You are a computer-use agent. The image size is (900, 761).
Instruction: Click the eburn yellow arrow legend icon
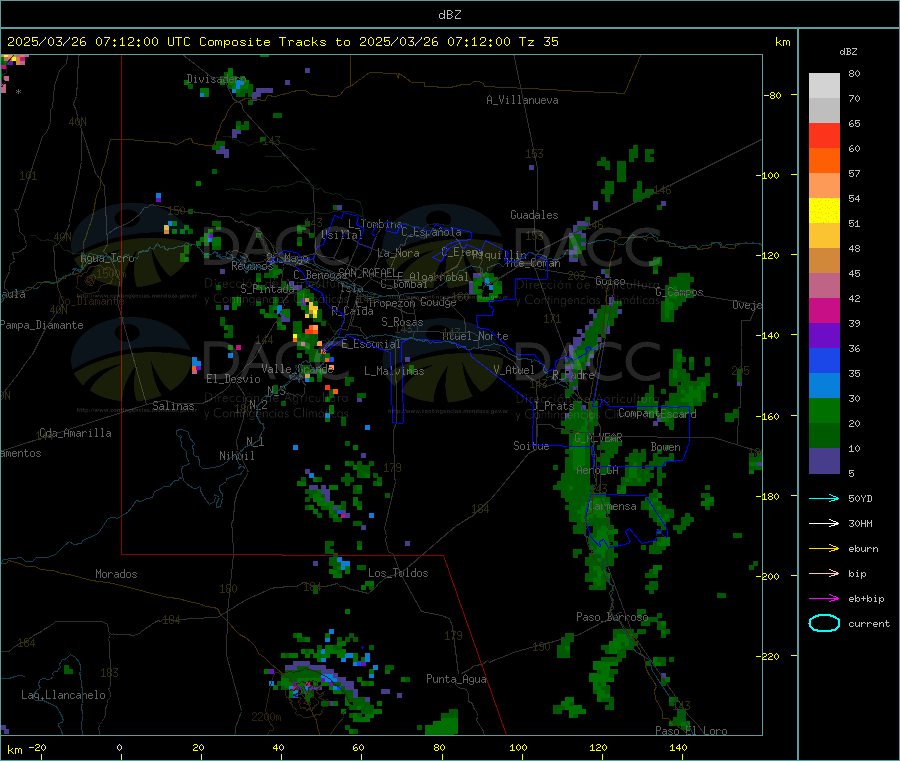pyautogui.click(x=824, y=549)
